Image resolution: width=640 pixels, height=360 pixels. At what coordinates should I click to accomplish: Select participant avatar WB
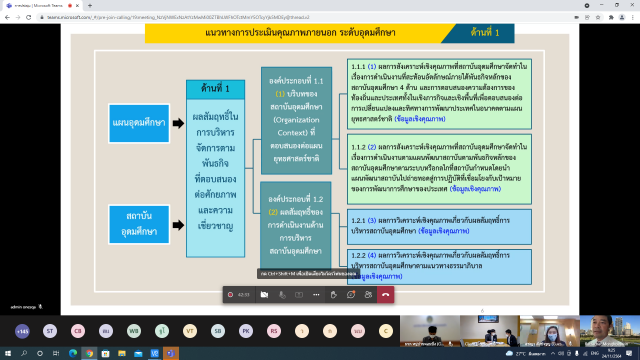(134, 331)
